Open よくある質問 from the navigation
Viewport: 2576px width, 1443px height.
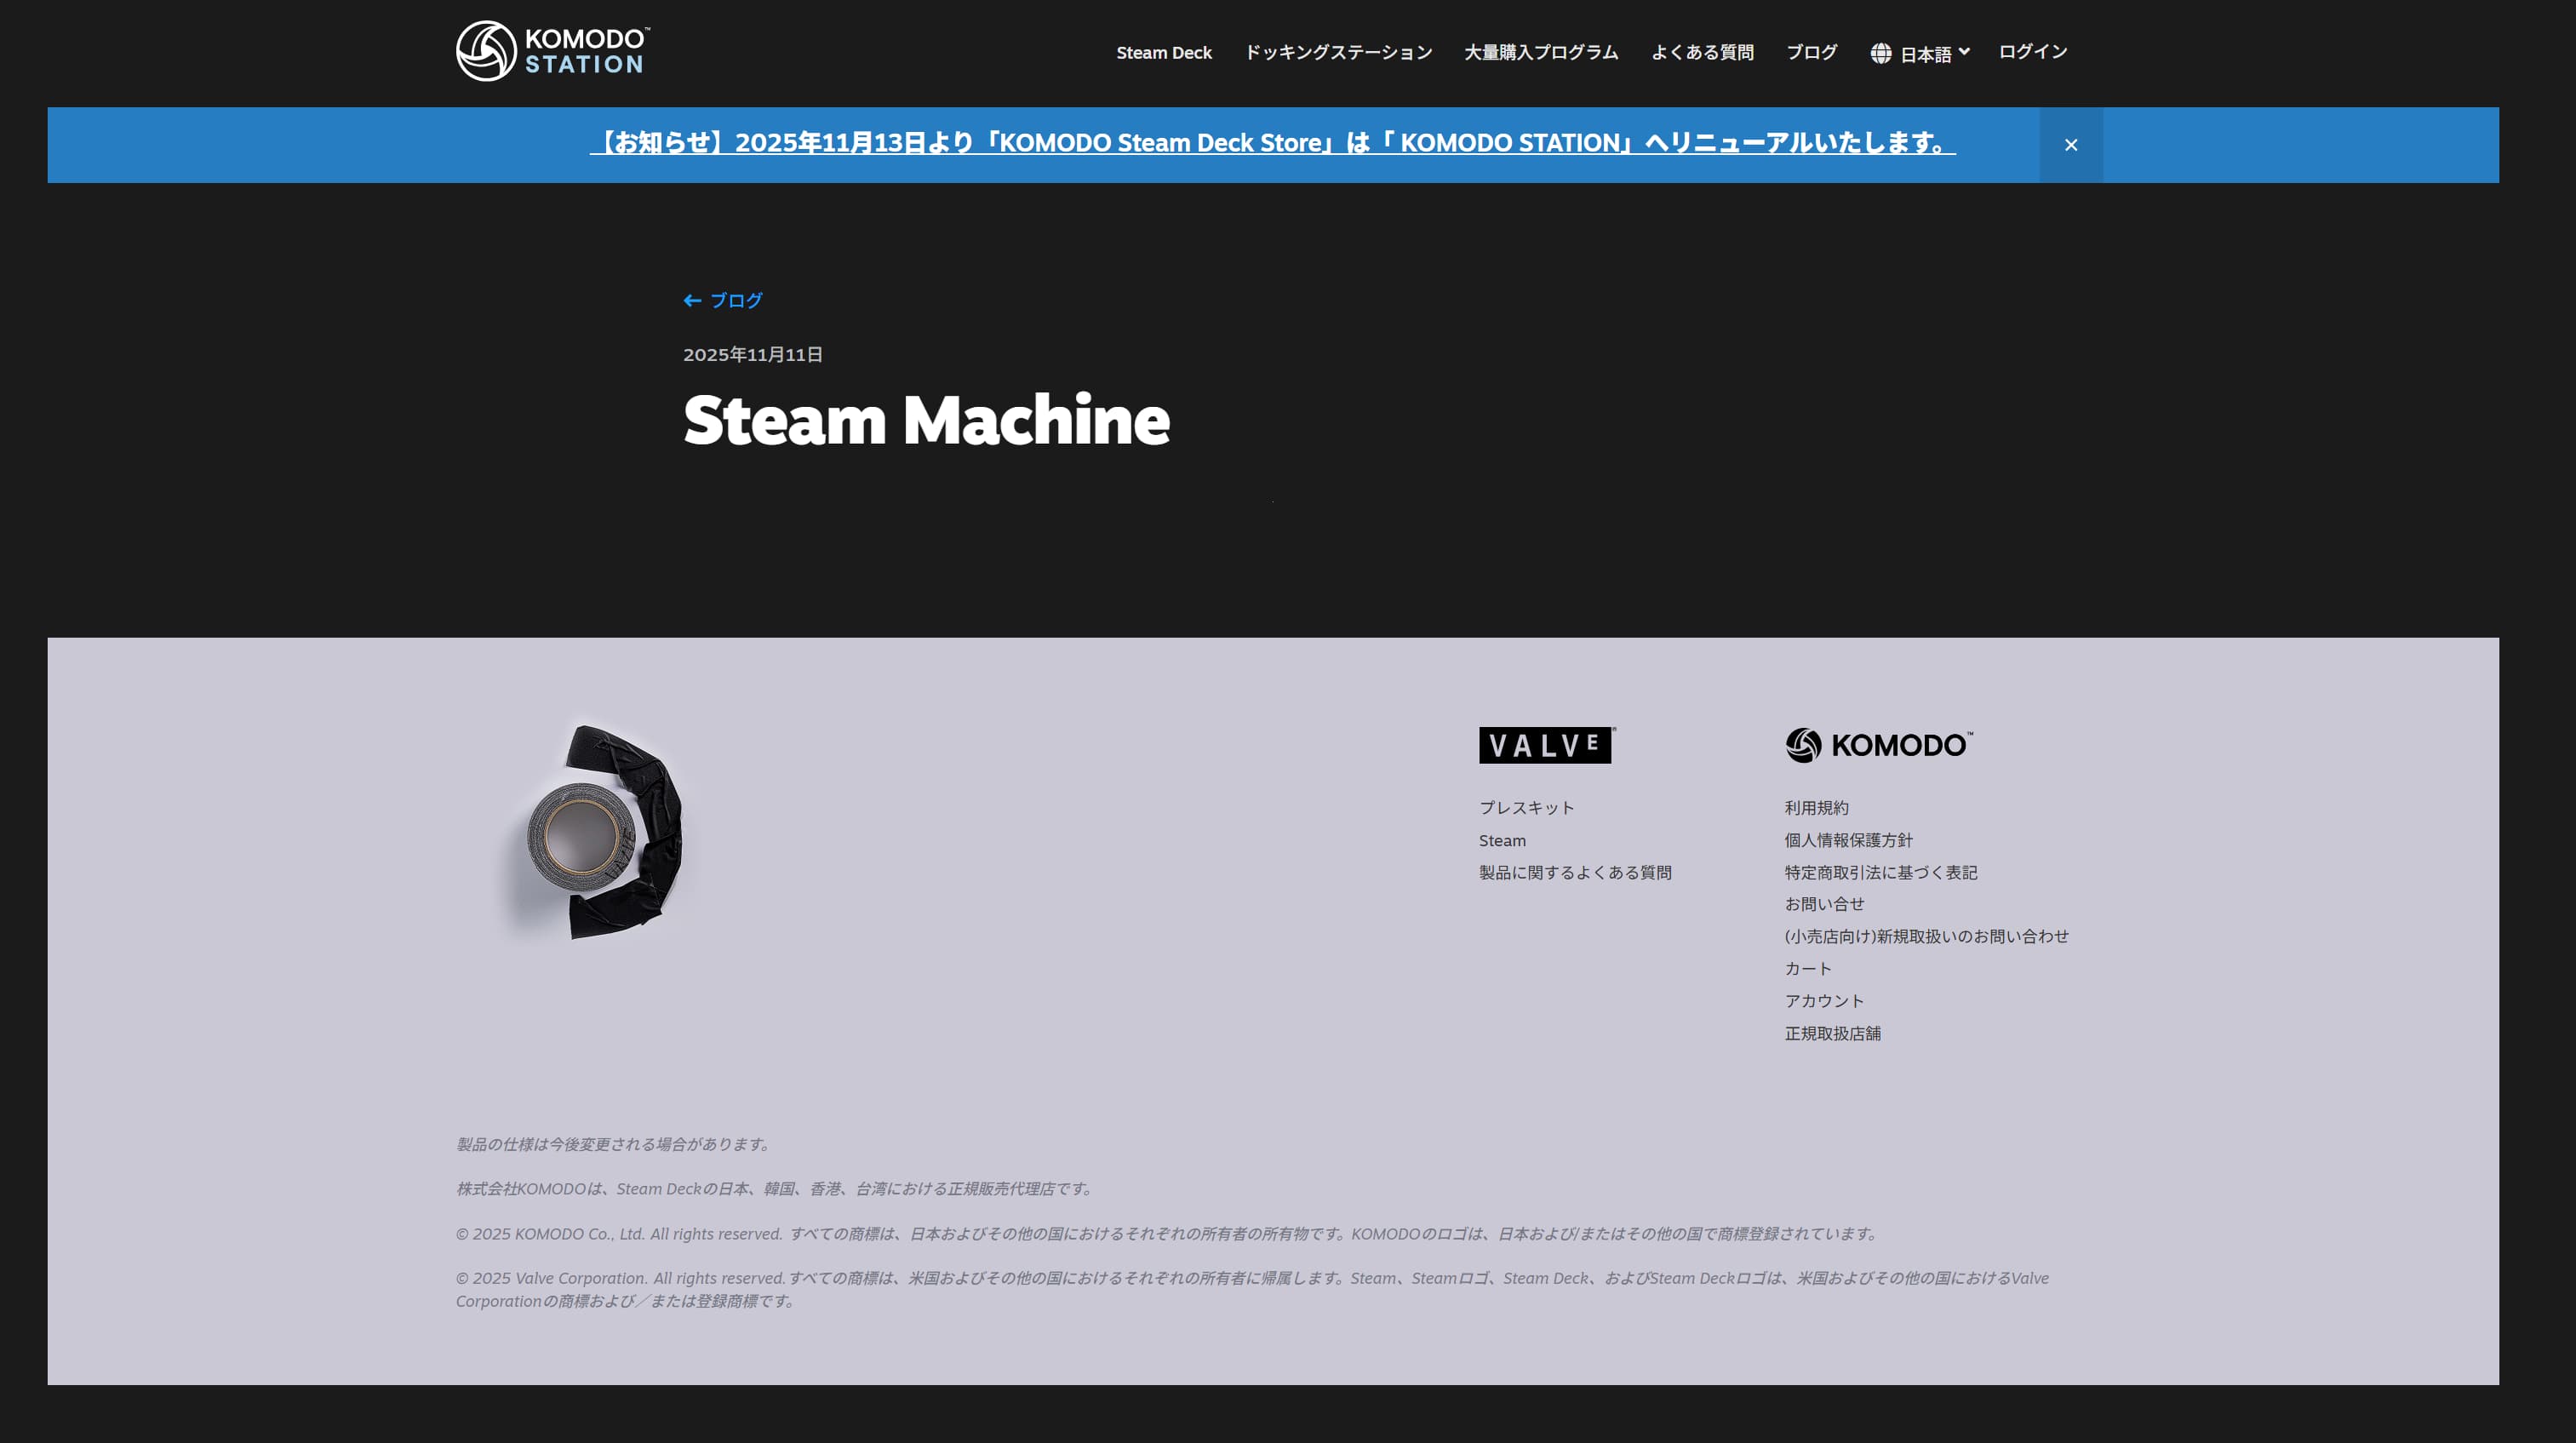[x=1703, y=52]
